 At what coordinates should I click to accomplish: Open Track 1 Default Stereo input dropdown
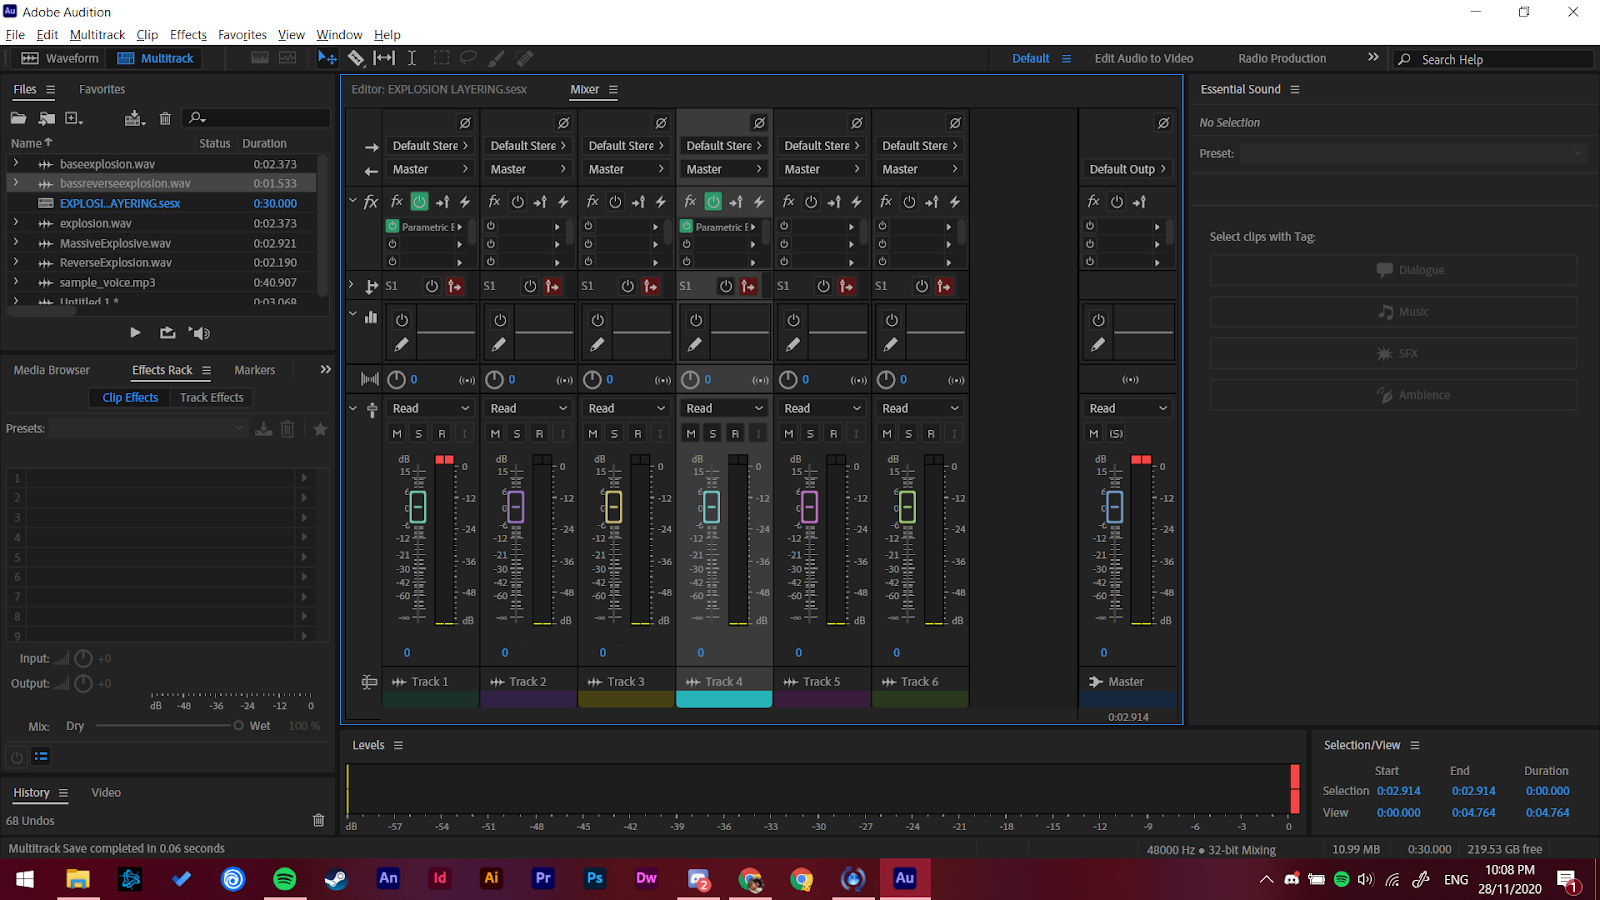430,146
